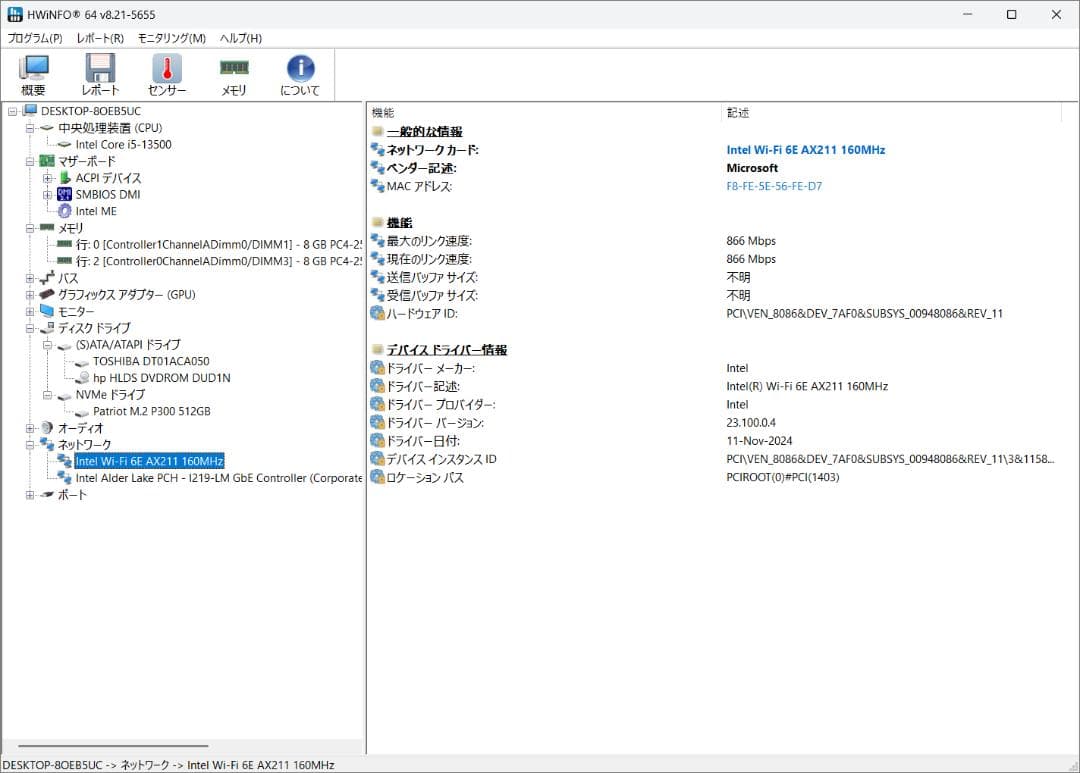The width and height of the screenshot is (1080, 773).
Task: Select SMBIOS DMI in the tree
Action: (x=107, y=194)
